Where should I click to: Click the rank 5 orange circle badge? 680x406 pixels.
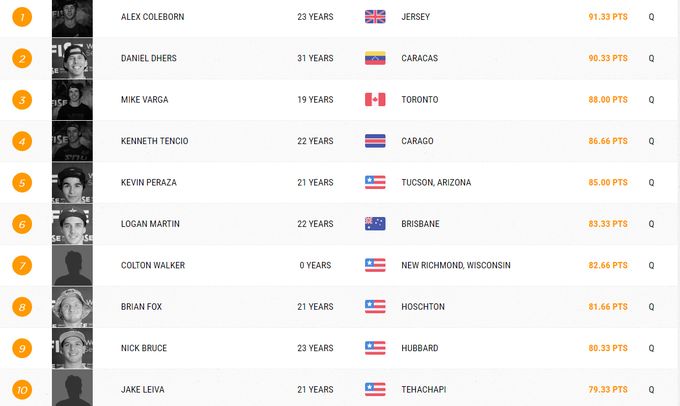tap(22, 183)
